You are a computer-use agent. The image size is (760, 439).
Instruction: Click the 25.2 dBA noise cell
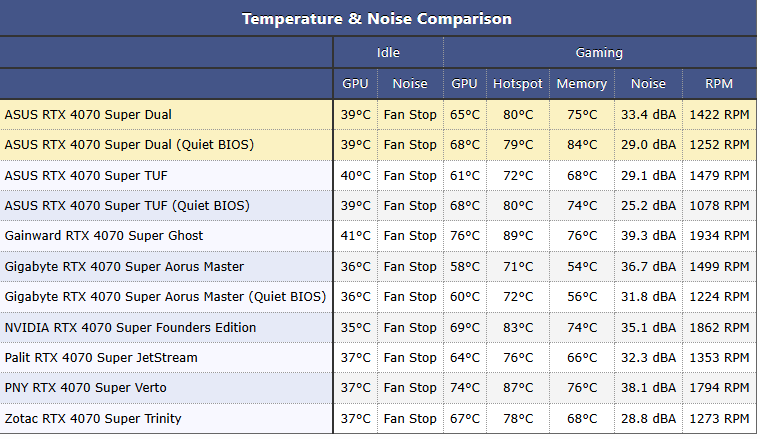(648, 206)
